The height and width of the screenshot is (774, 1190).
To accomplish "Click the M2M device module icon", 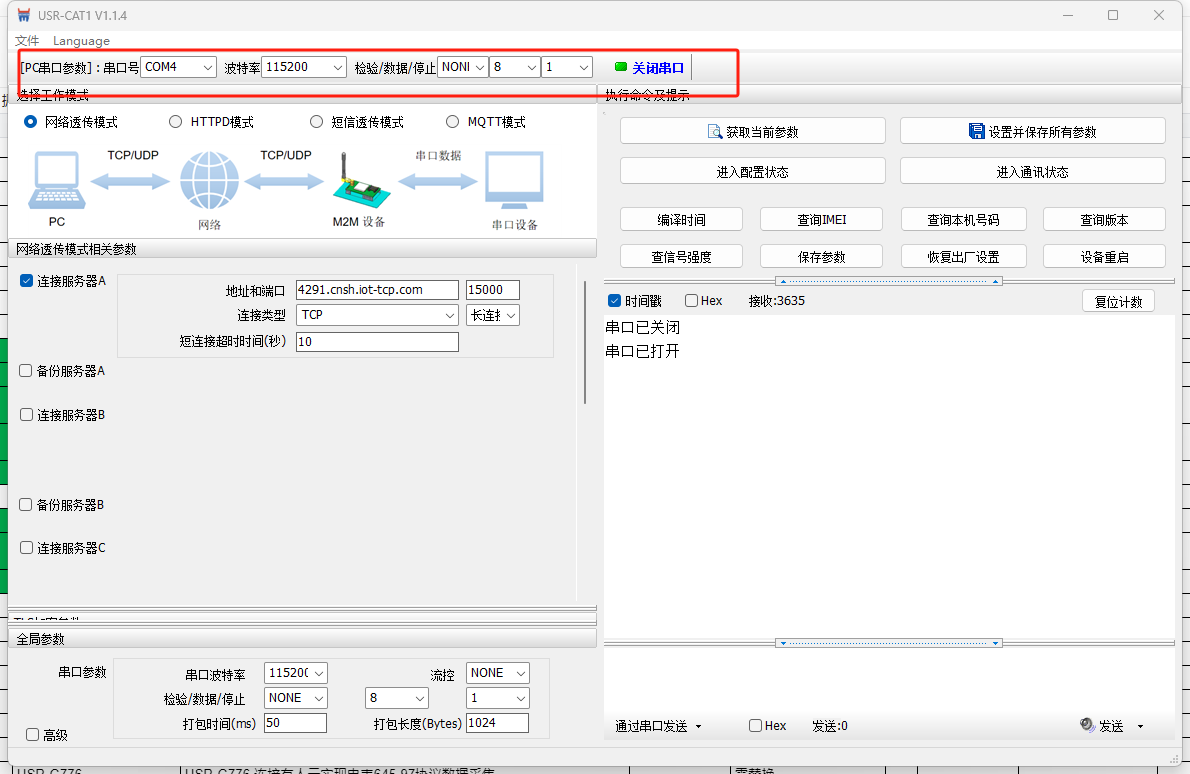I will point(361,182).
